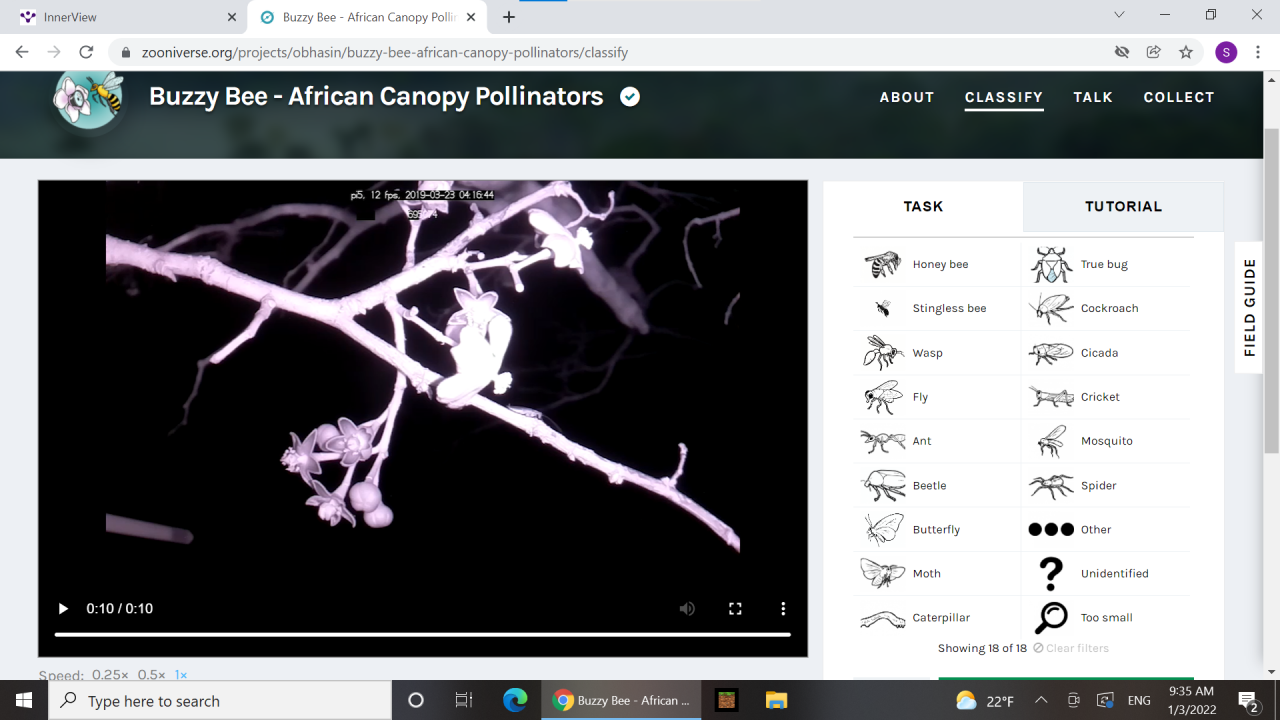1280x720 pixels.
Task: Open the ABOUT page
Action: [x=907, y=97]
